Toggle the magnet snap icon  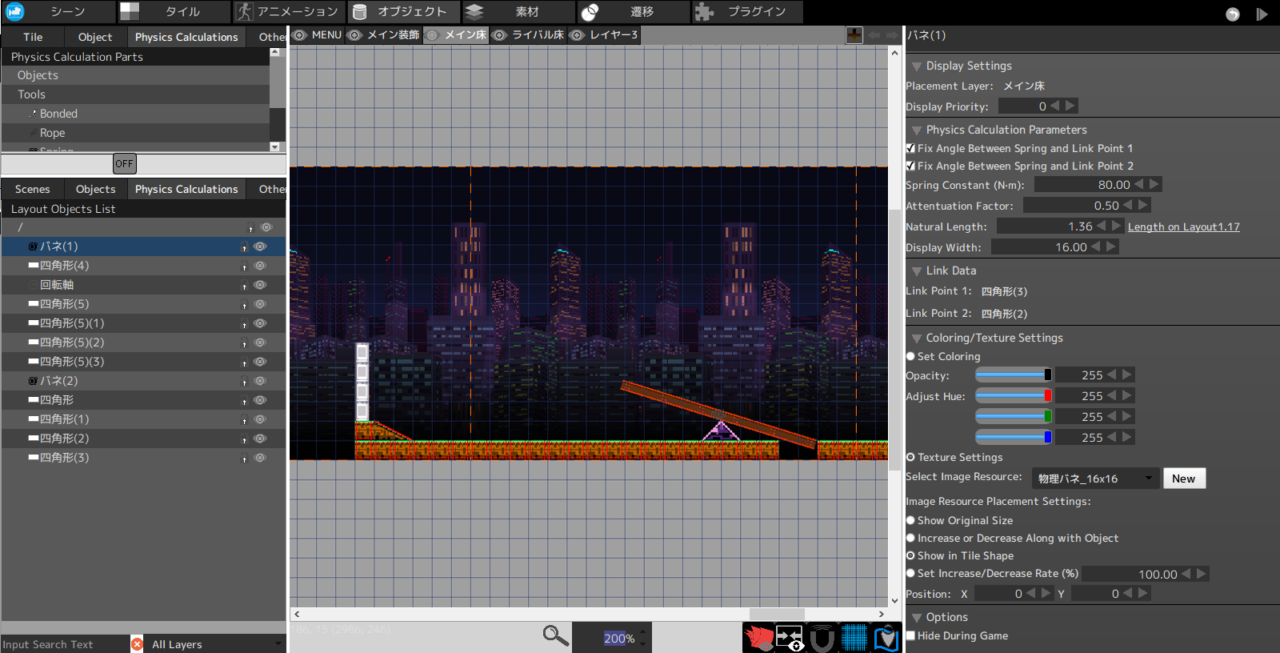tap(822, 637)
